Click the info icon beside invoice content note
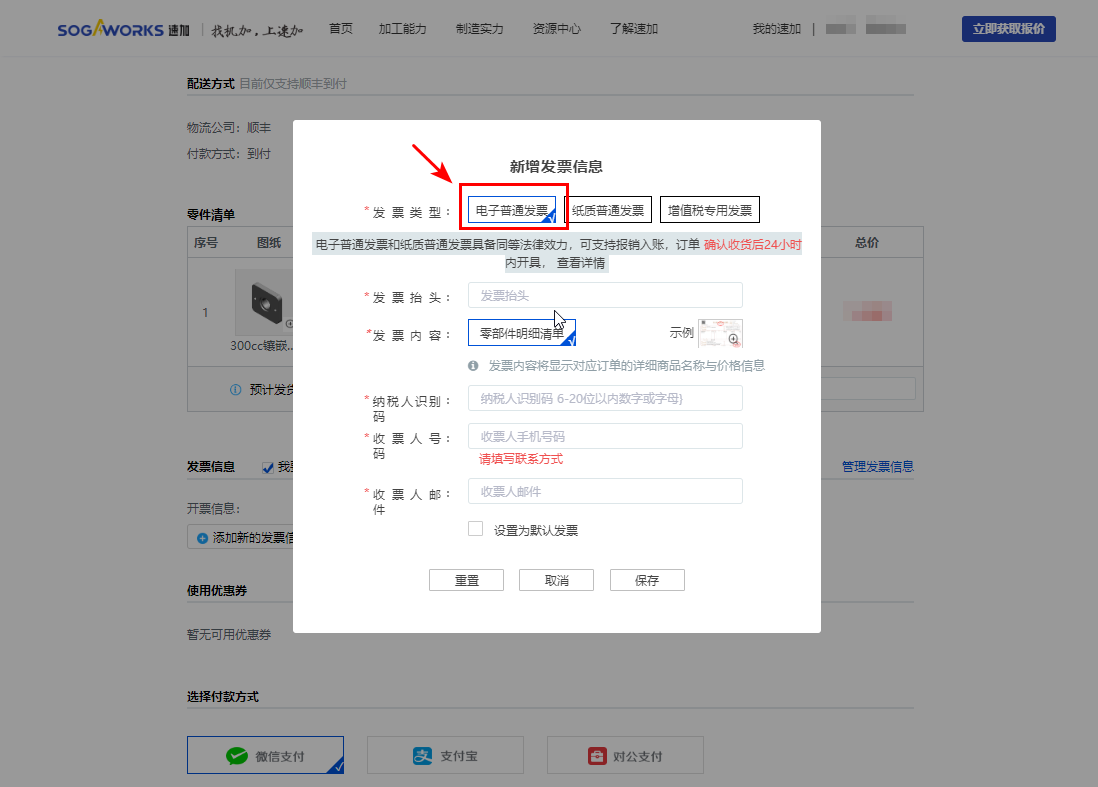Viewport: 1098px width, 787px height. click(x=474, y=366)
